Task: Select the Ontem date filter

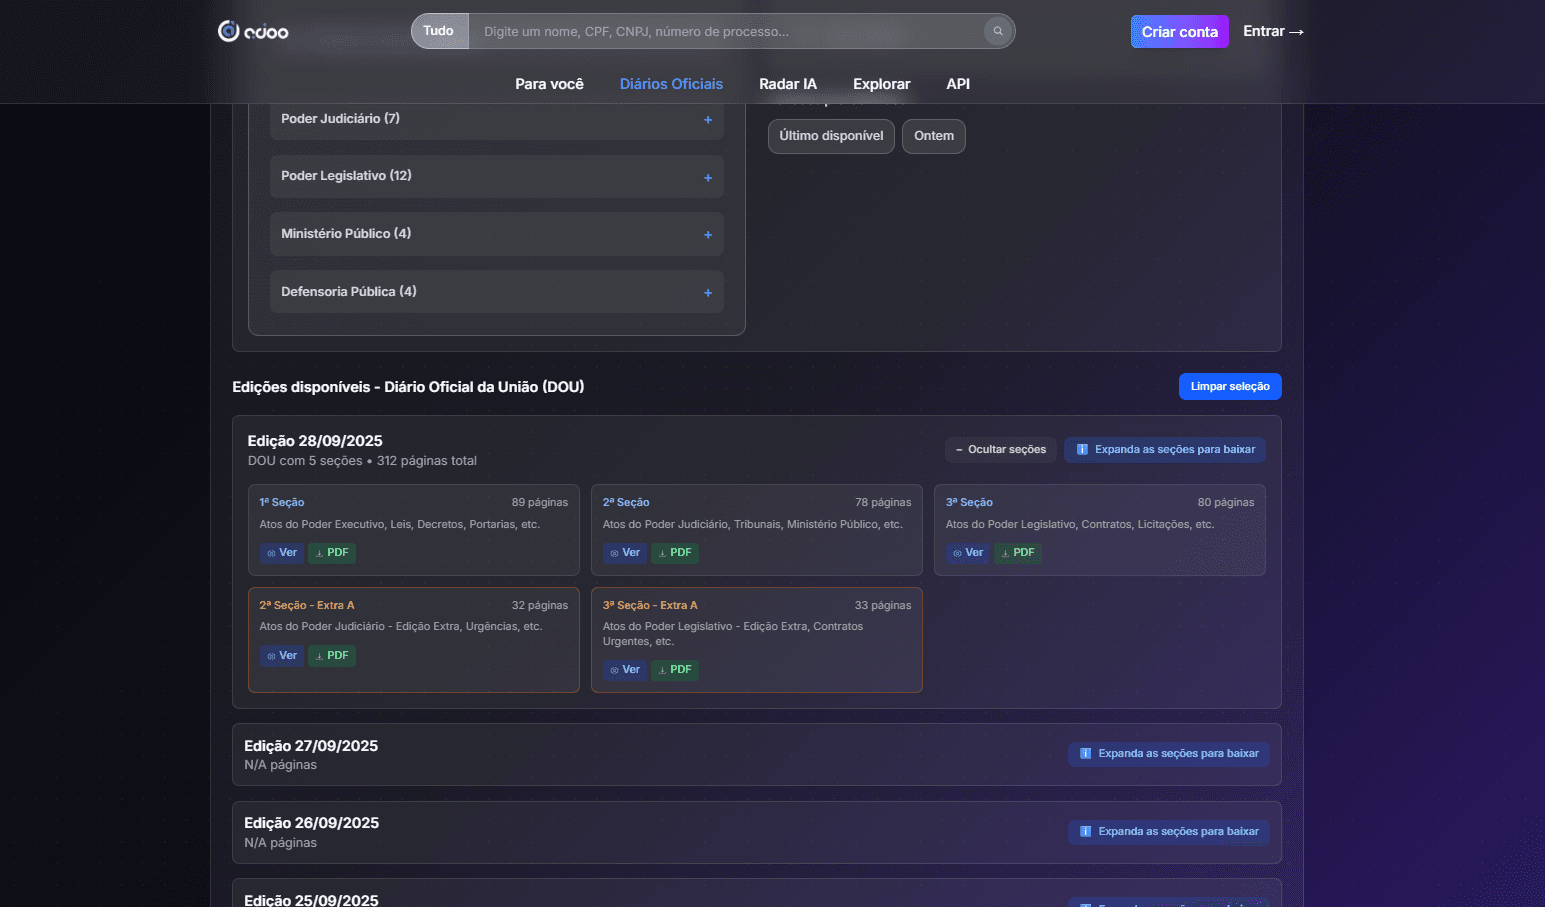Action: coord(934,136)
